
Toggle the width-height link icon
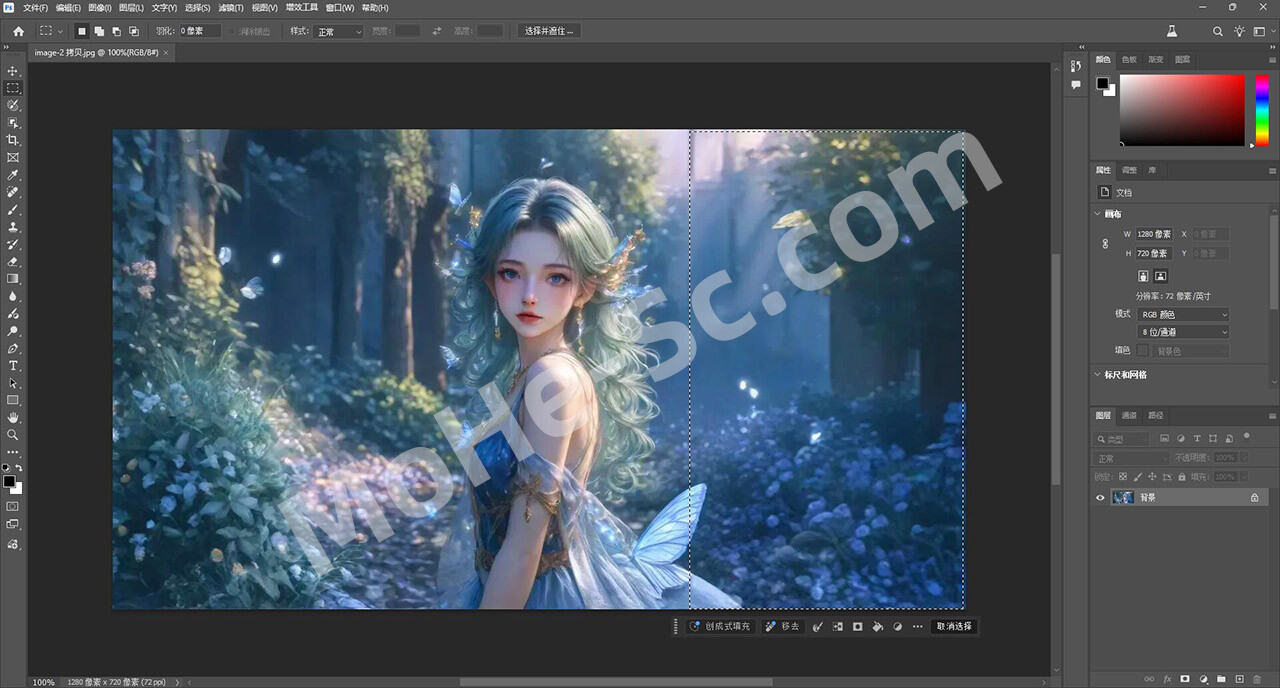point(1105,244)
